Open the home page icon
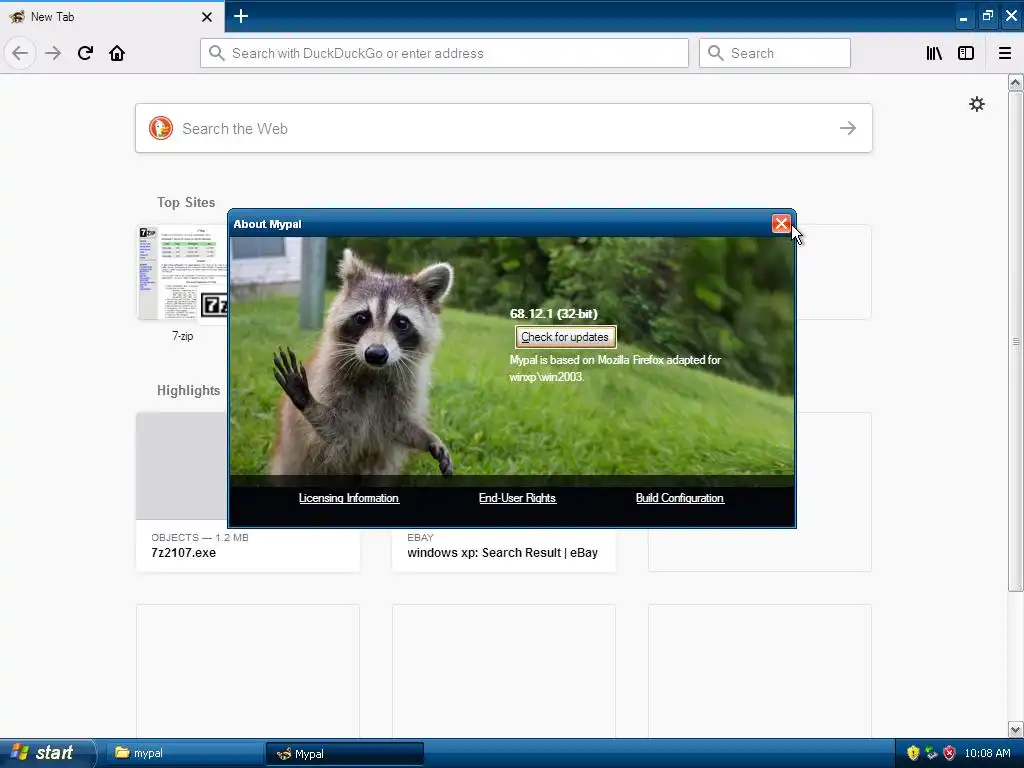 117,53
